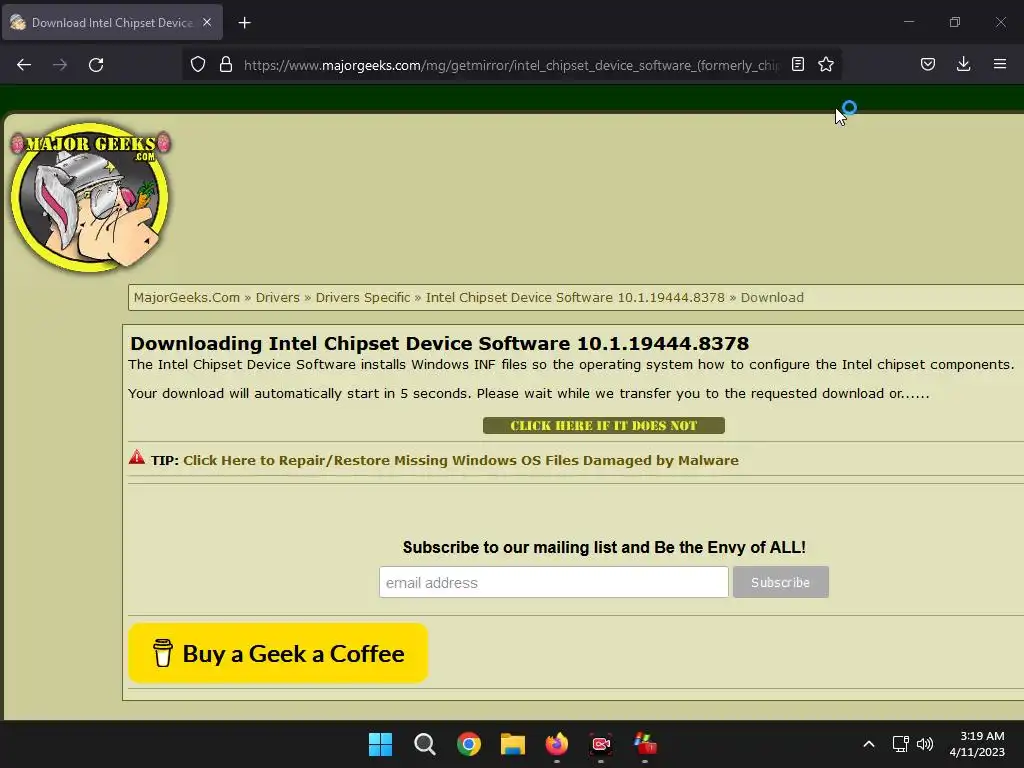The height and width of the screenshot is (768, 1024).
Task: Go back to the previous page
Action: click(24, 65)
